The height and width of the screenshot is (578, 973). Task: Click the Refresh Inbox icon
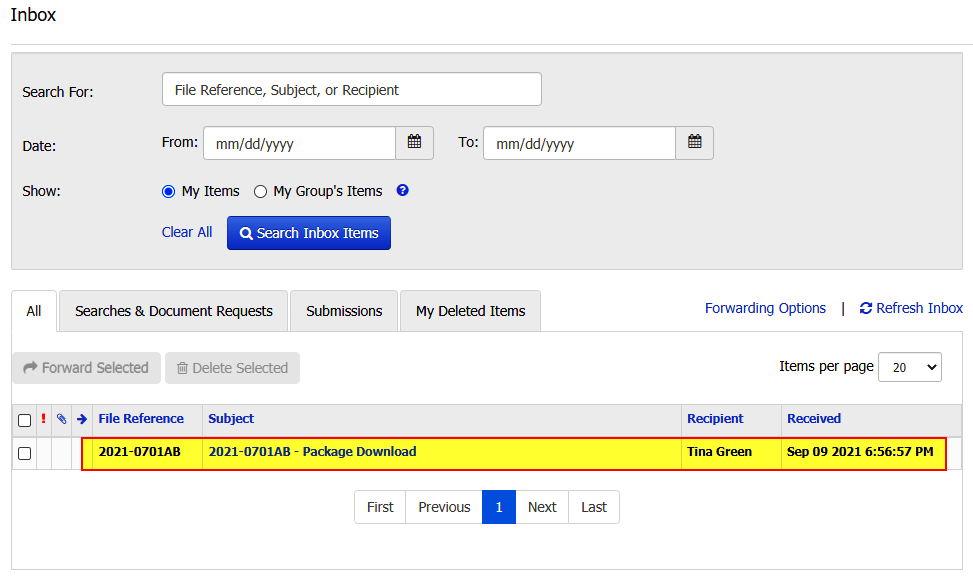(x=866, y=308)
